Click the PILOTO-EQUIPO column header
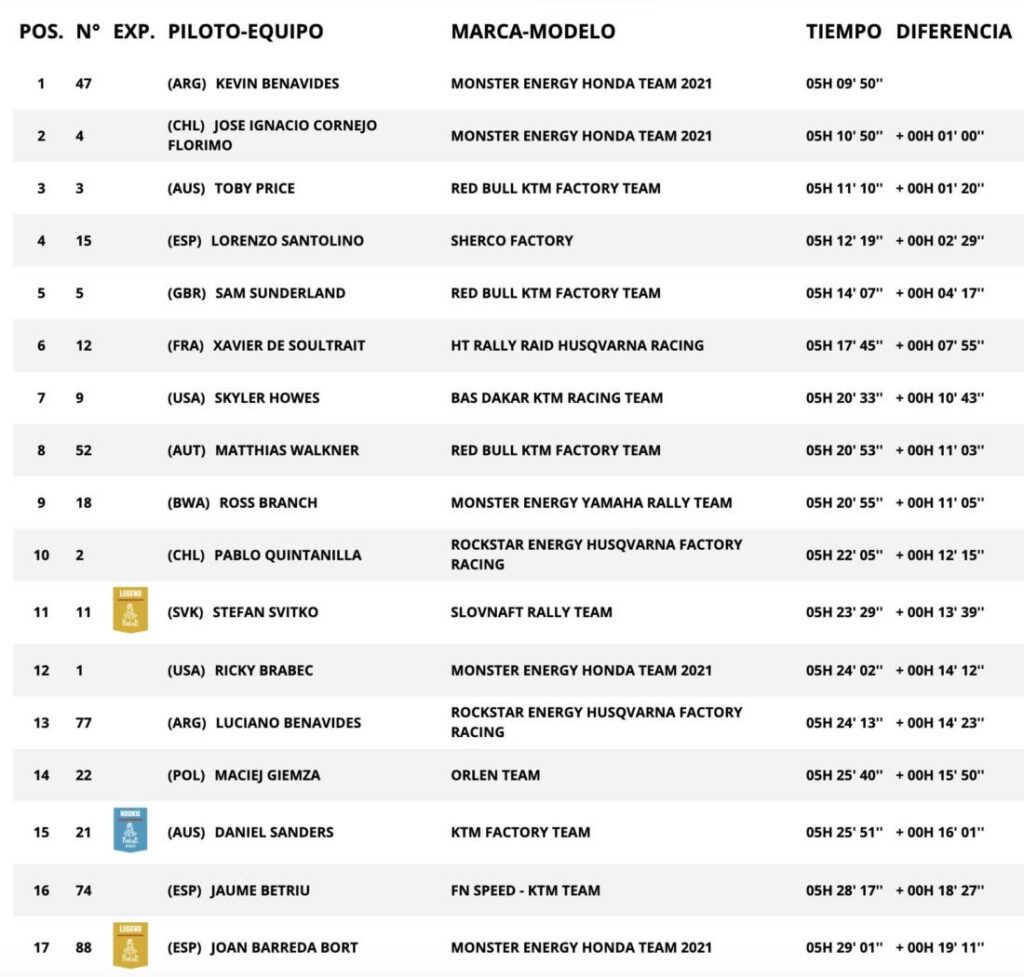The image size is (1024, 977). pos(246,31)
